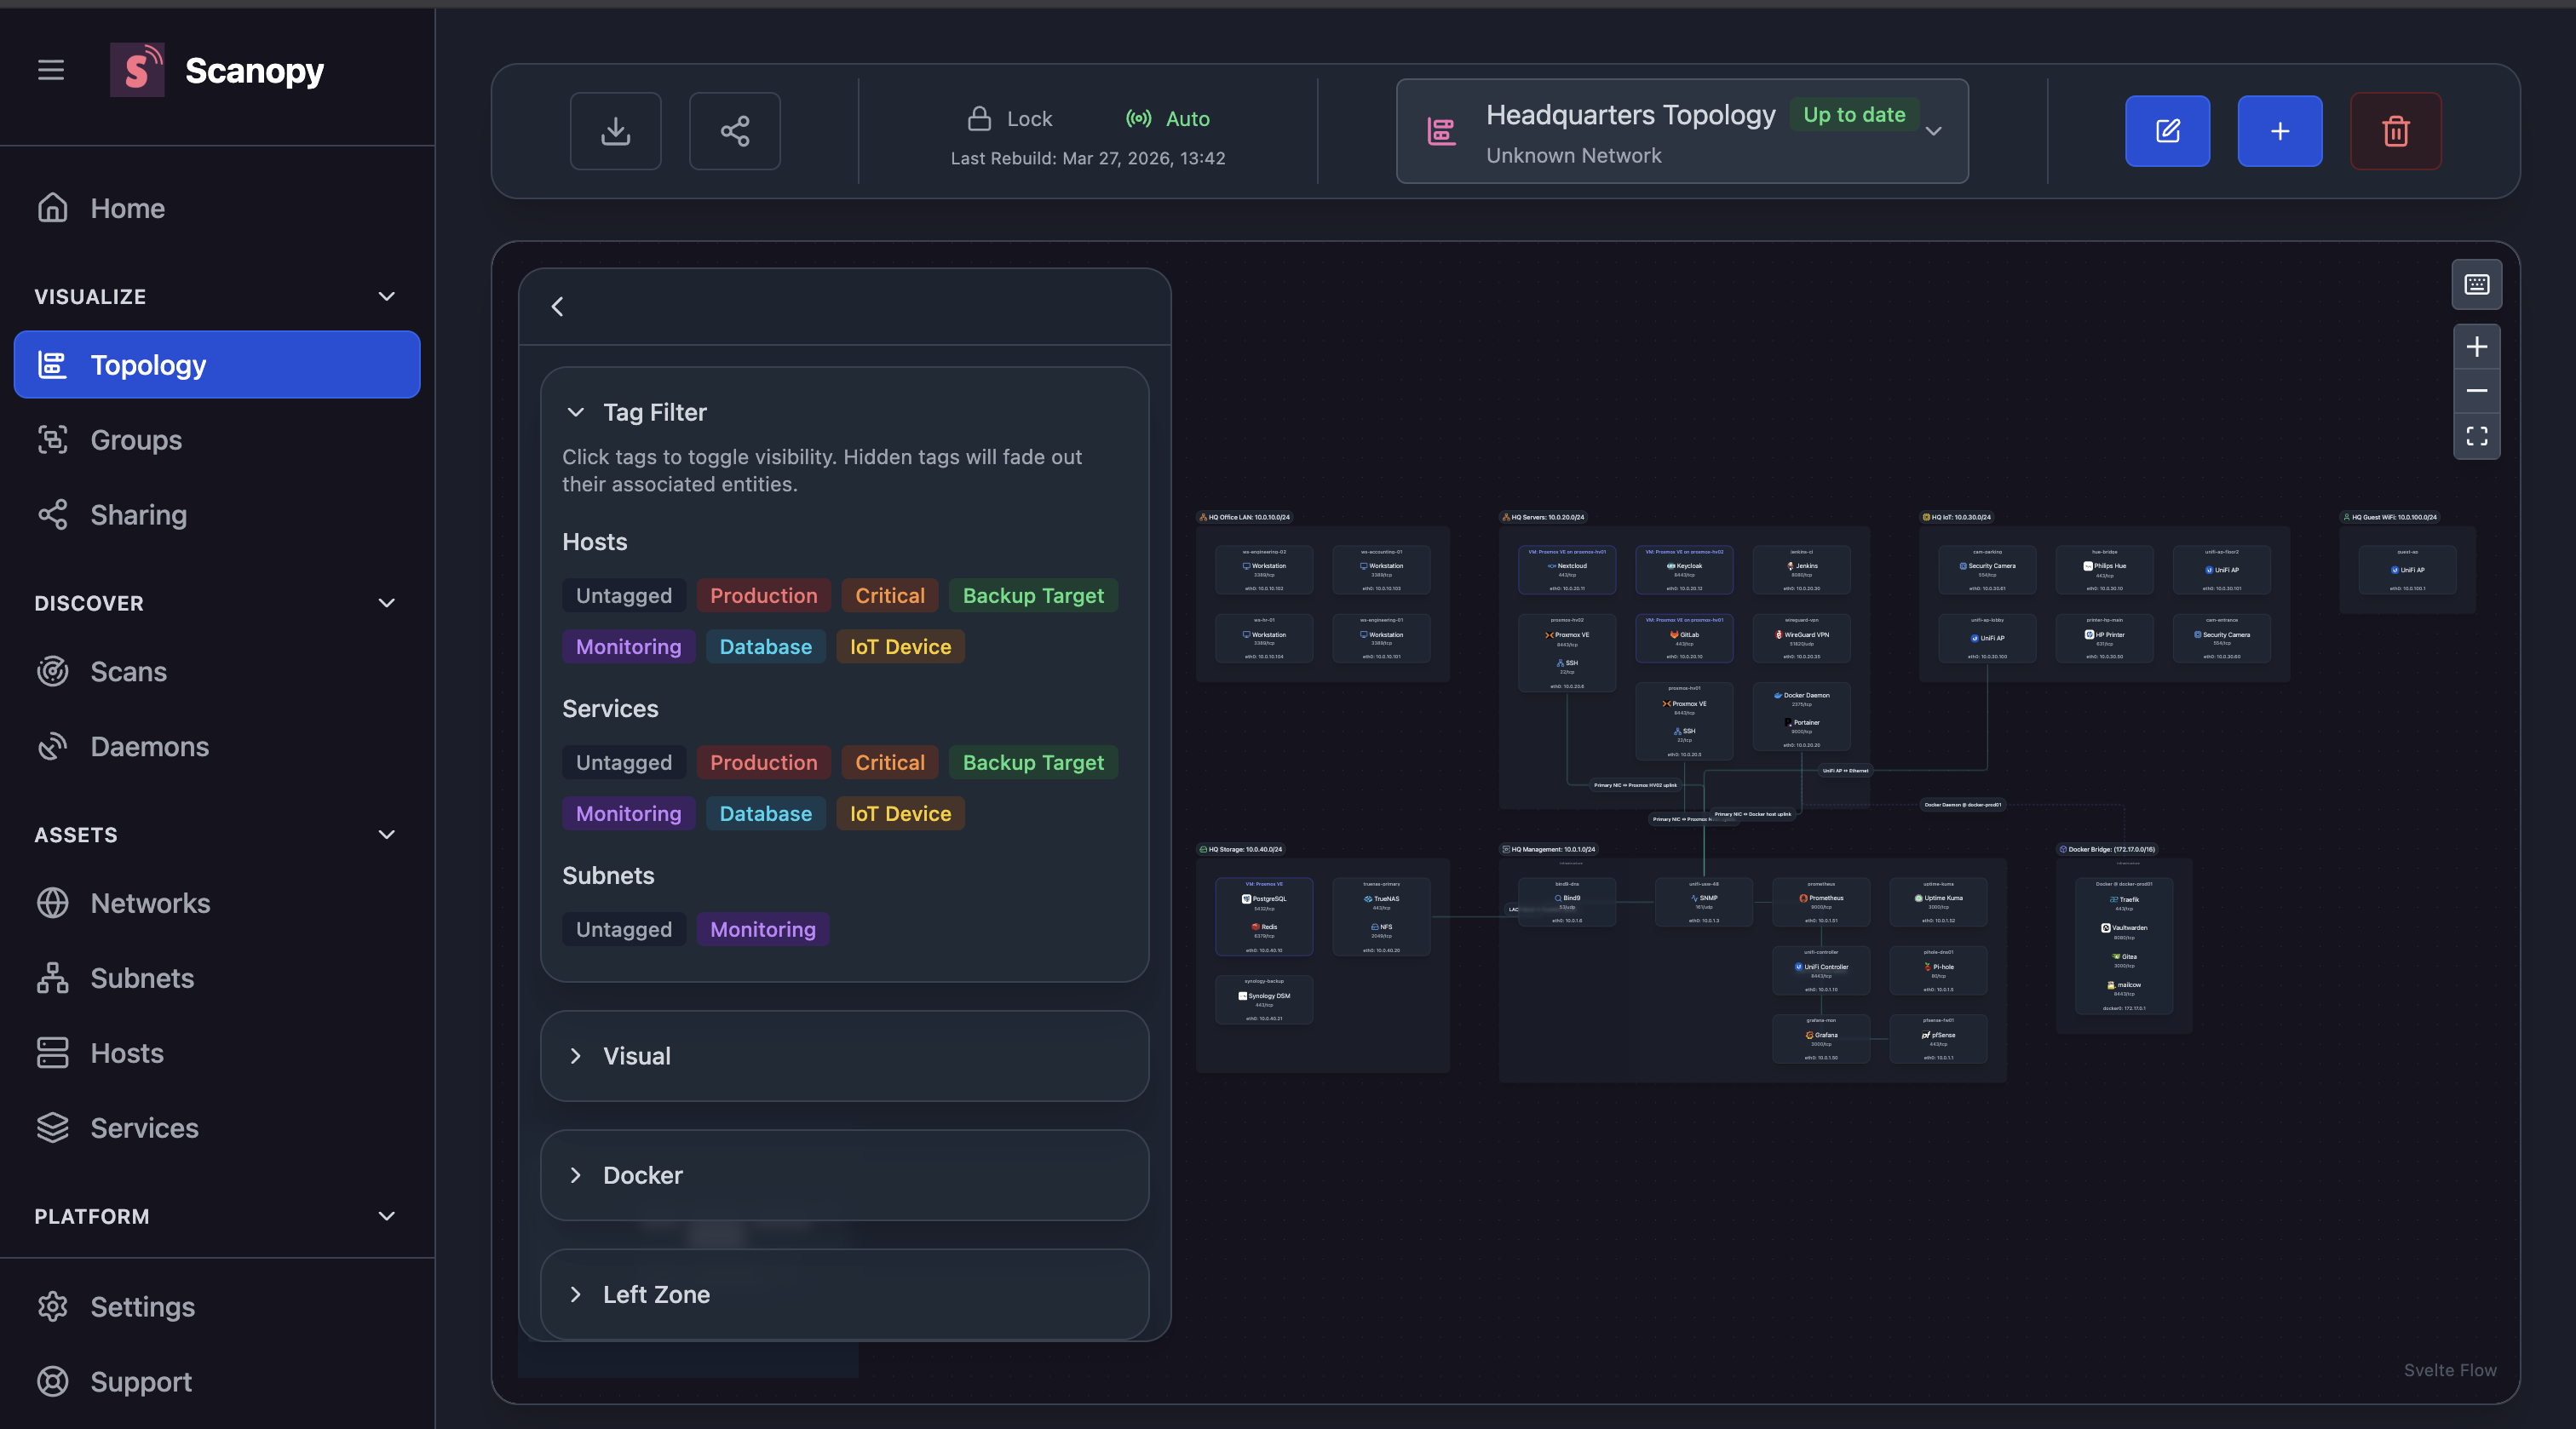This screenshot has width=2576, height=1429.
Task: Click the hamburger menu icon
Action: click(x=51, y=70)
